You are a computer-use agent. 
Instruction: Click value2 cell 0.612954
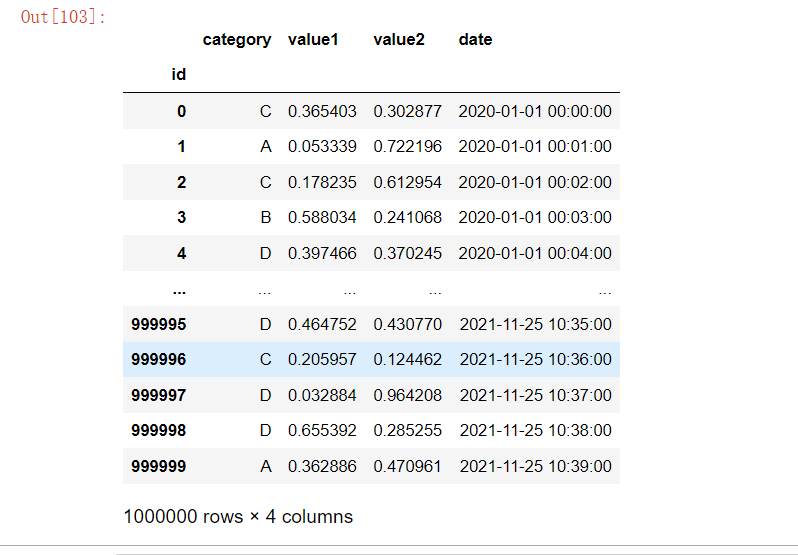point(408,182)
